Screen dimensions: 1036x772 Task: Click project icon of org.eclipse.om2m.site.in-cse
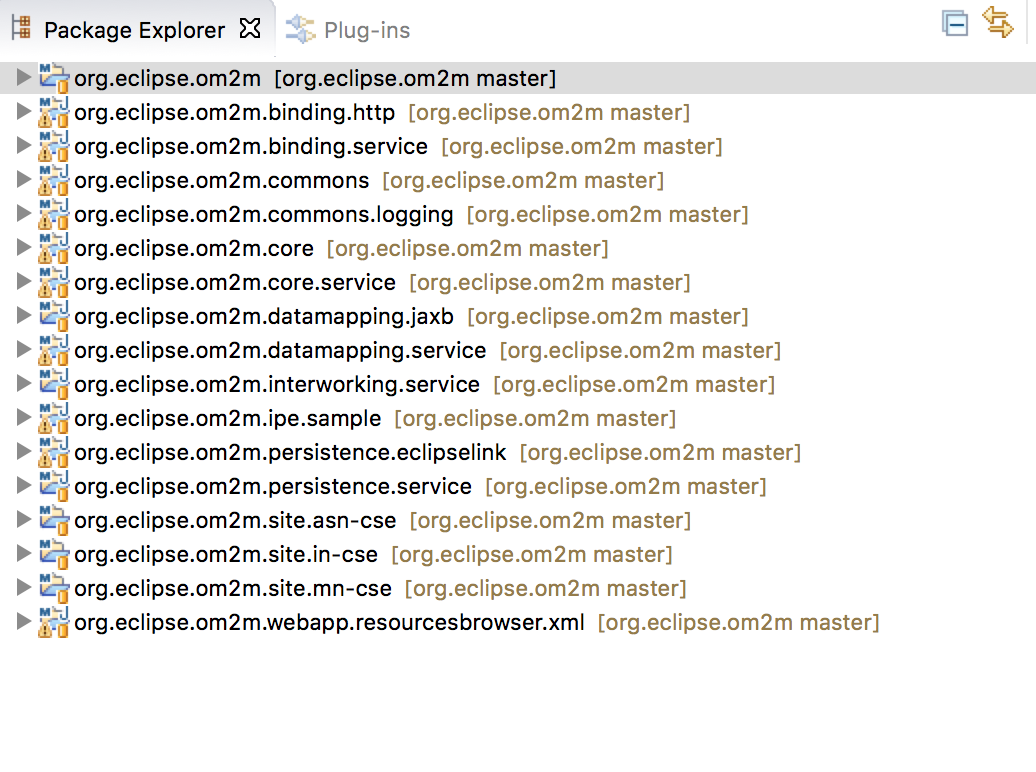pyautogui.click(x=53, y=555)
